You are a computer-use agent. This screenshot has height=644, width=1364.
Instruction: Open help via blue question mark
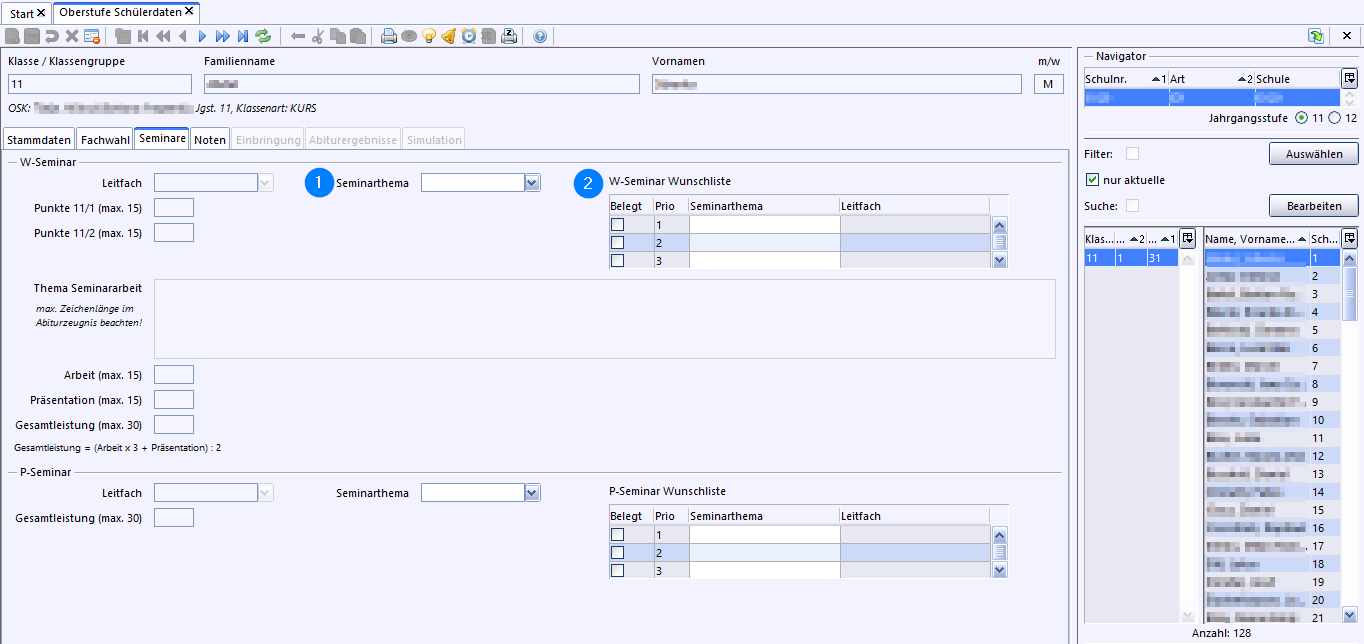(540, 36)
